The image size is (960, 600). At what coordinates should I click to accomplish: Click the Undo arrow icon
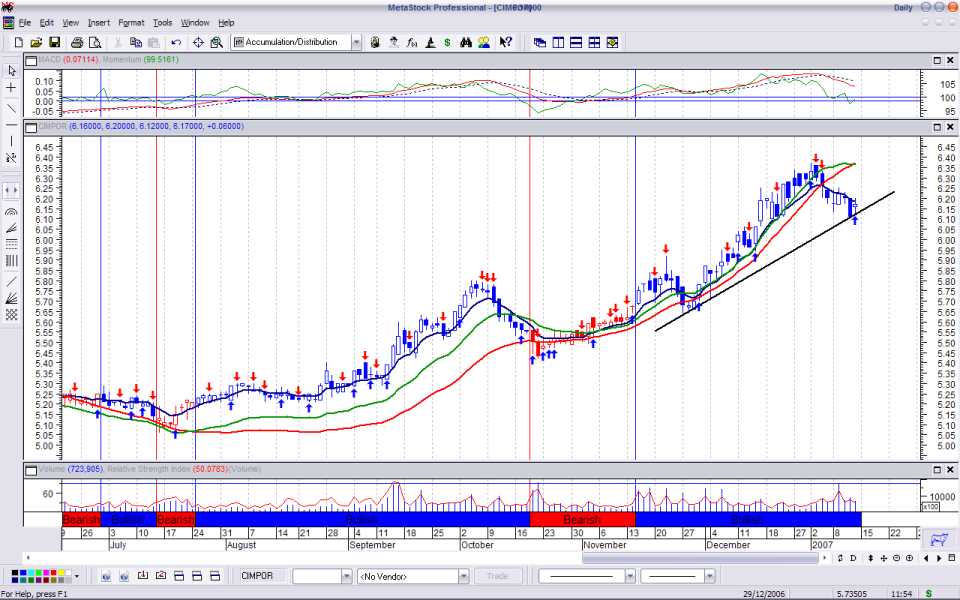click(176, 43)
